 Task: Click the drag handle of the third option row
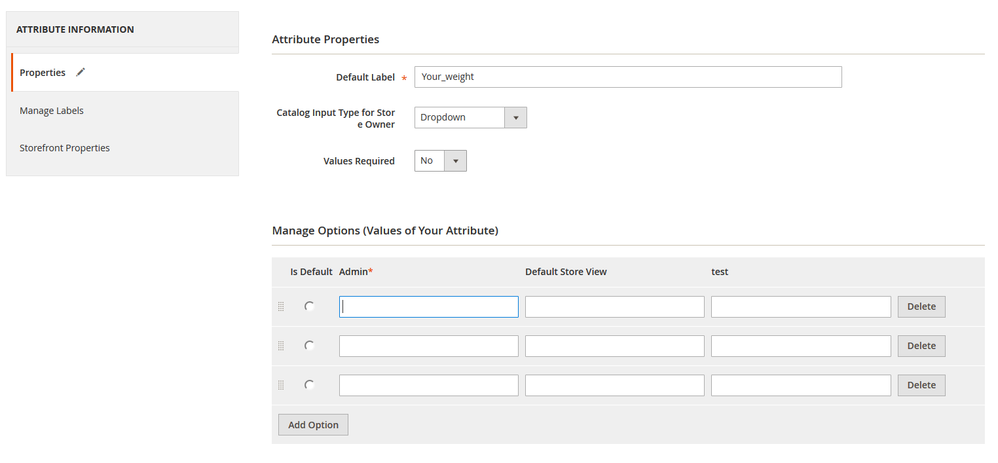coord(281,385)
